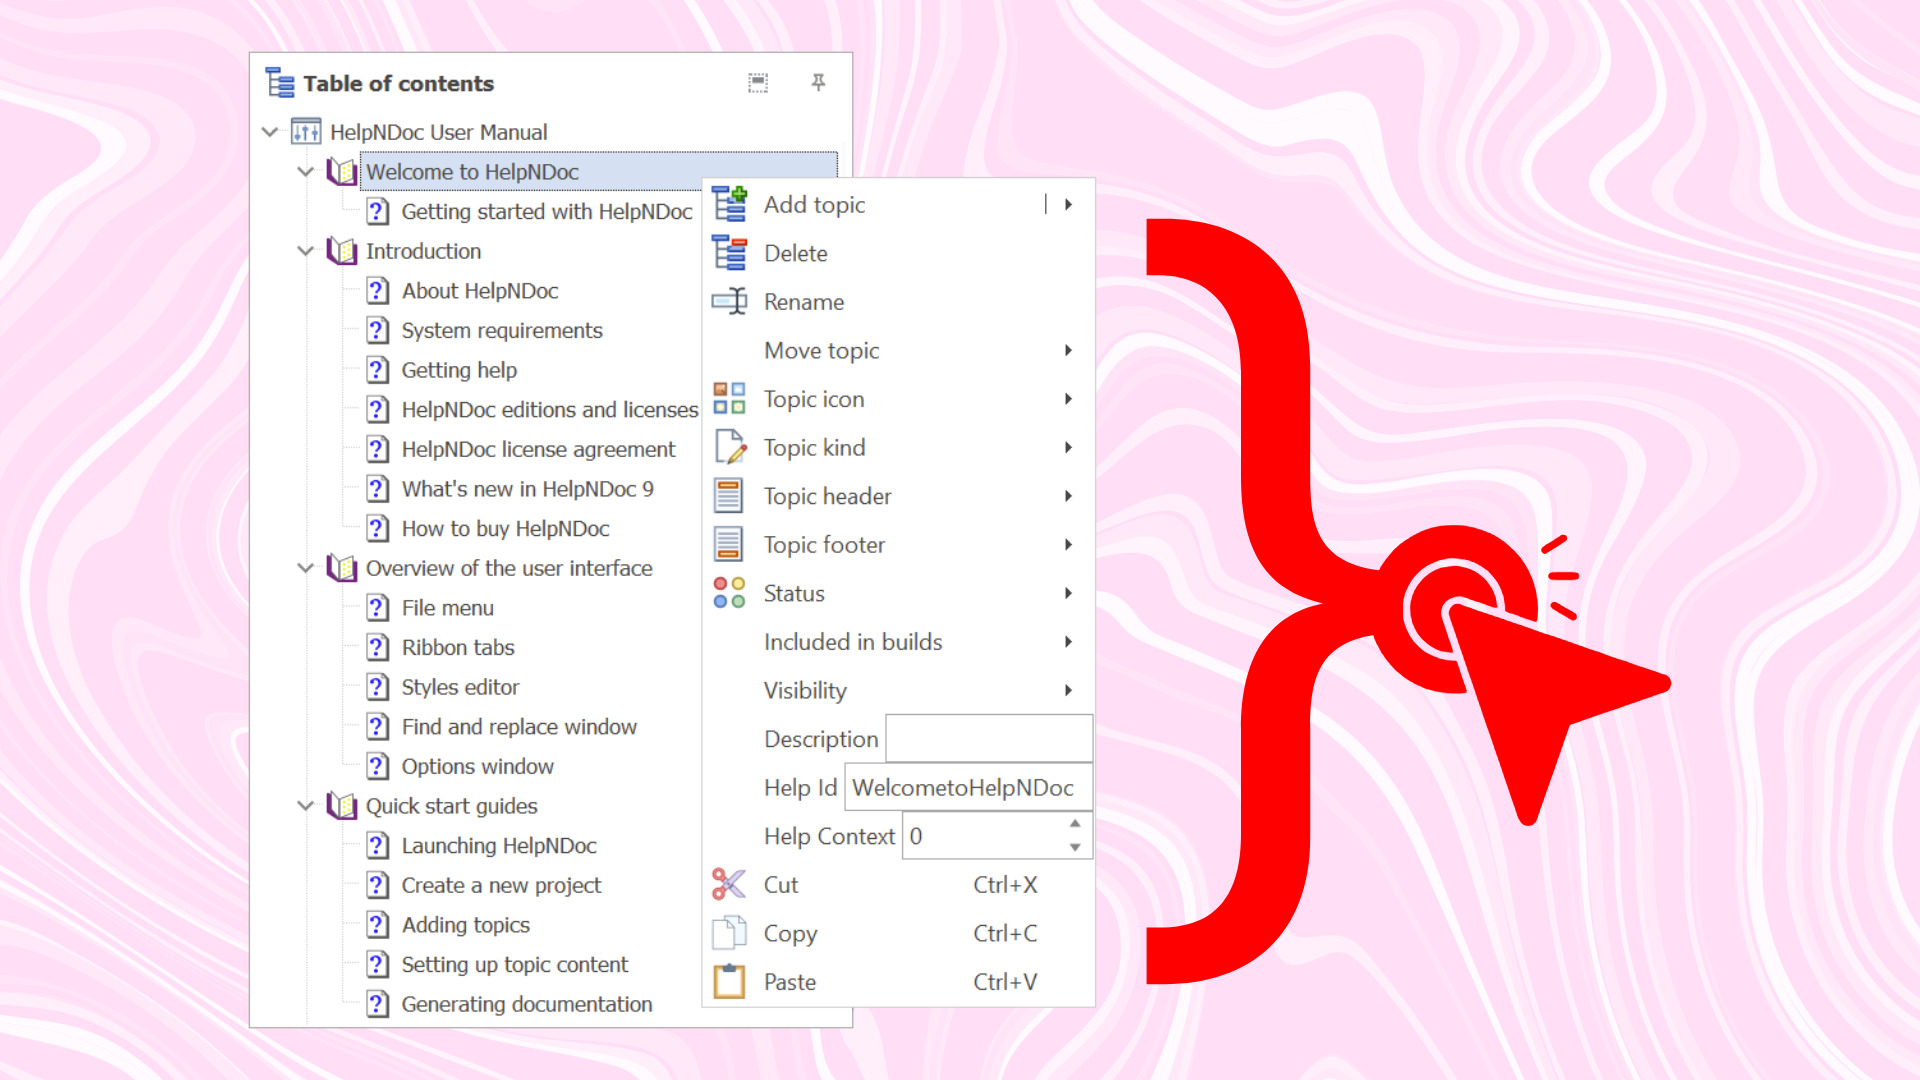Select Find and replace window topic
Screen dimensions: 1920x1080
coord(519,727)
